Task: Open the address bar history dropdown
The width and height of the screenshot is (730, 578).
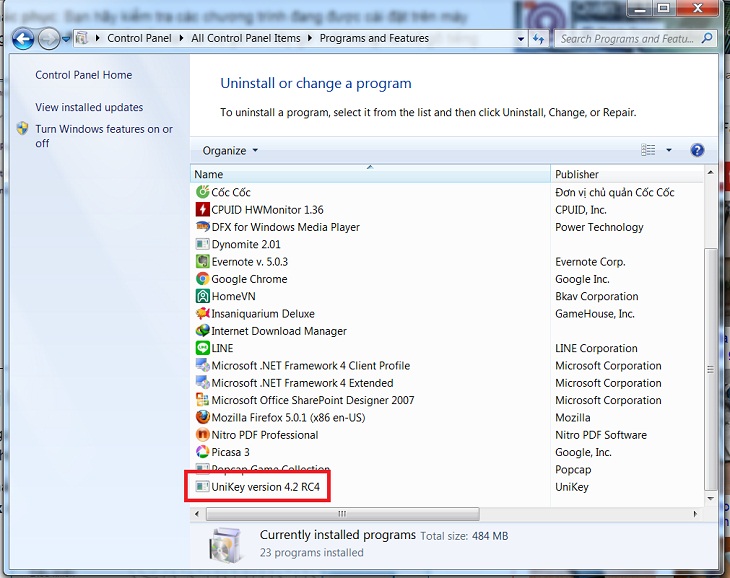Action: 520,39
